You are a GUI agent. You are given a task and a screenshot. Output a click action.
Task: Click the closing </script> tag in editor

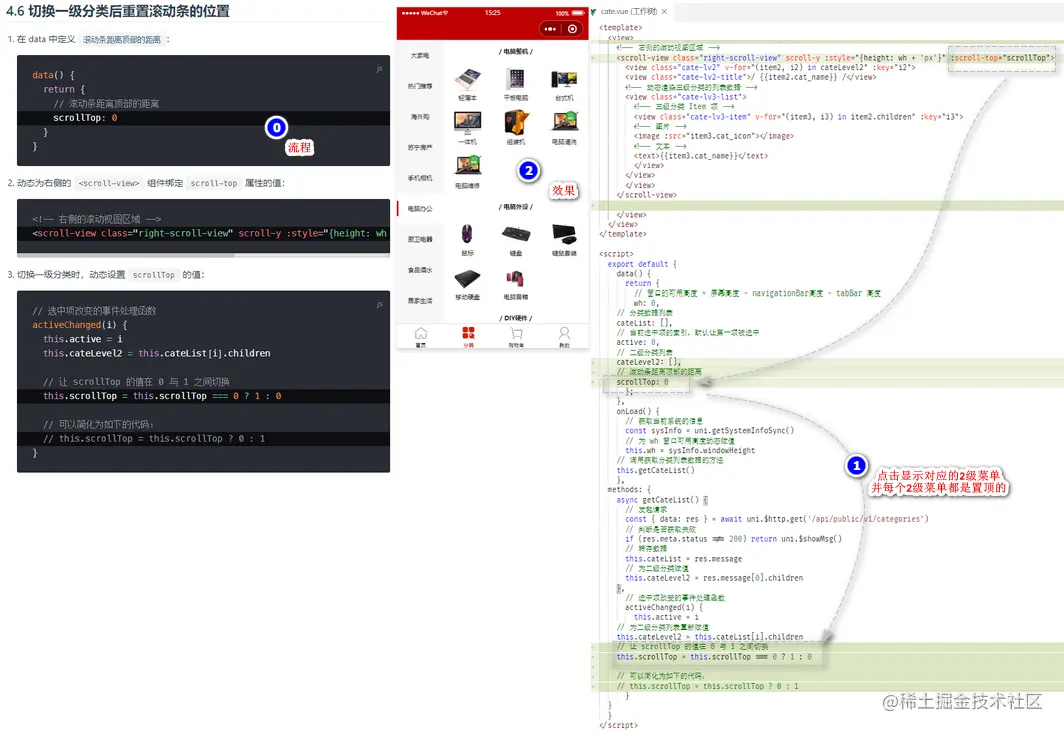[x=618, y=725]
